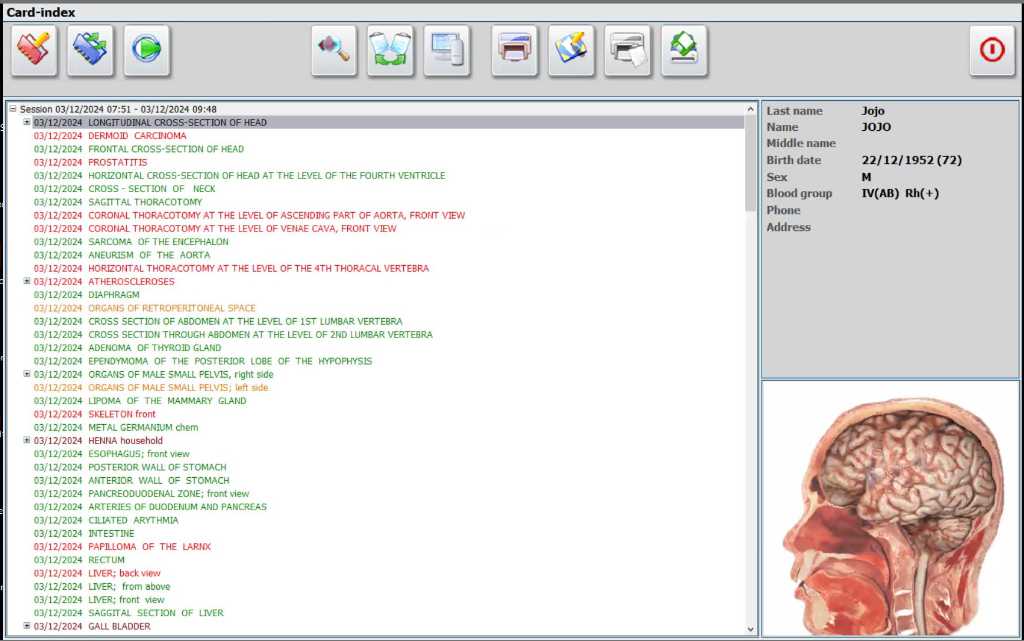Expand ORGANS OF MALE SMALL PELVIS, right side
1024x641 pixels.
(x=27, y=374)
